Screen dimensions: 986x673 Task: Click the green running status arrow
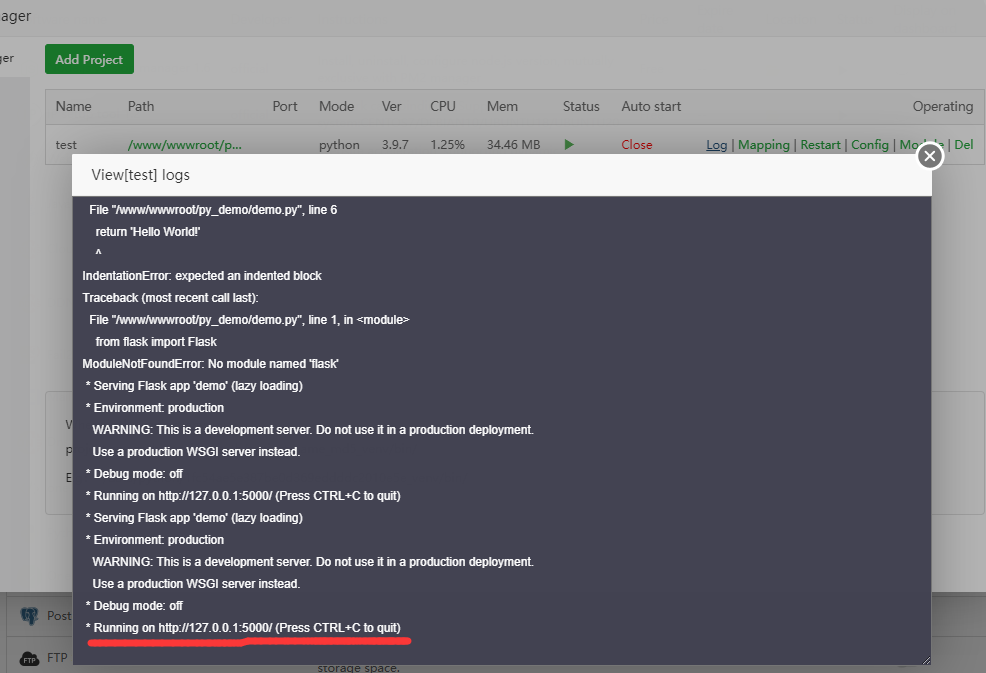pyautogui.click(x=569, y=144)
